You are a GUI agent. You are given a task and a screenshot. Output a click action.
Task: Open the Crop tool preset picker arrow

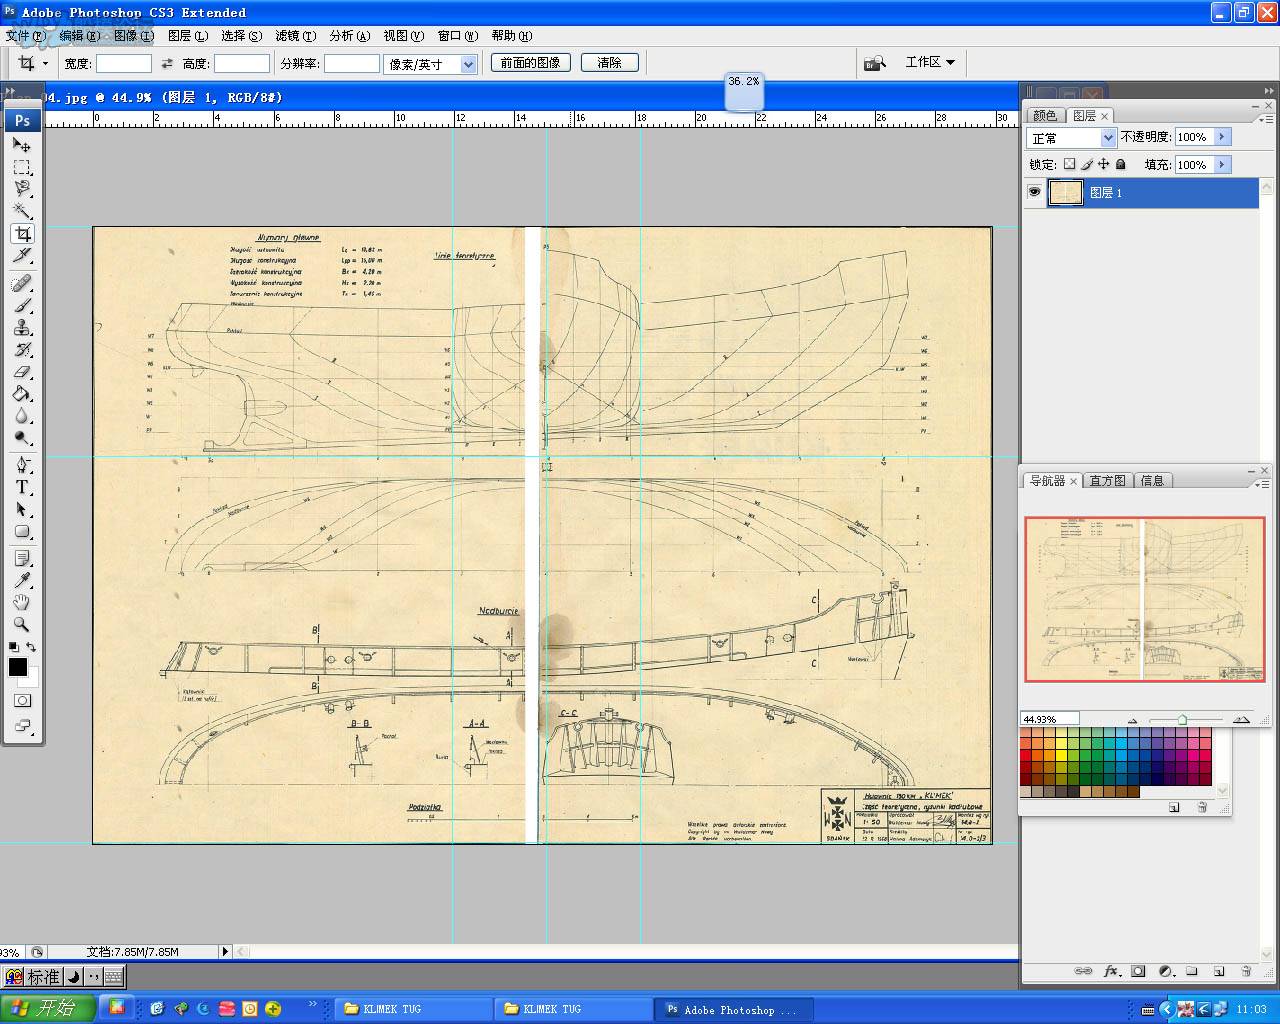[x=45, y=64]
